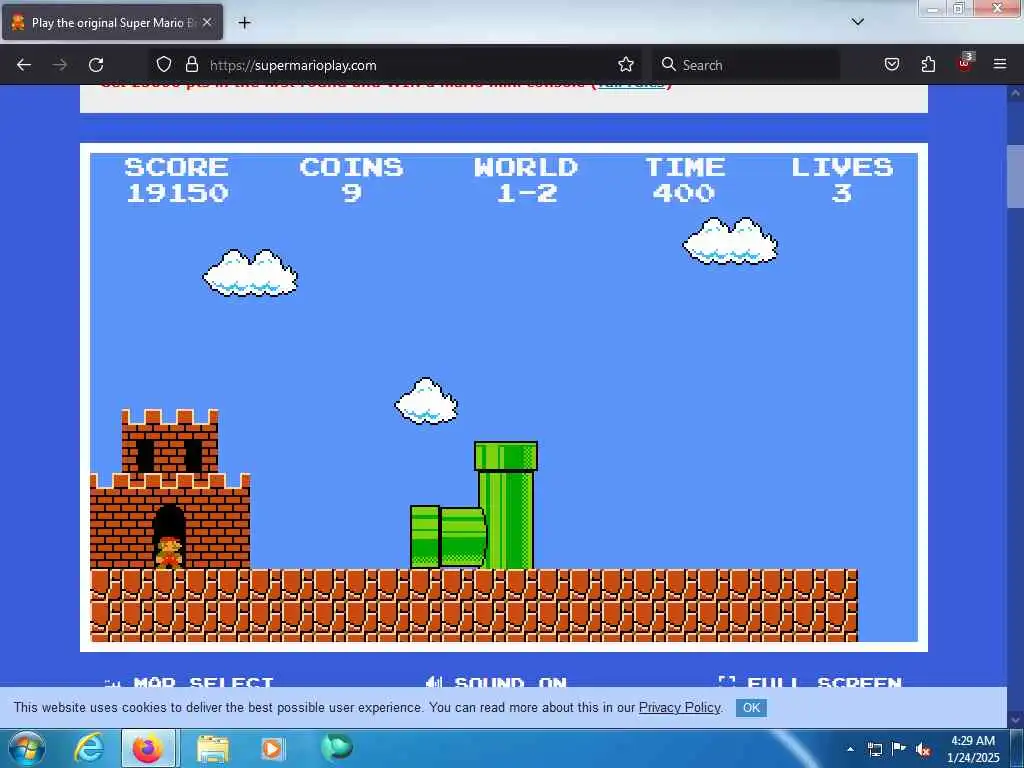This screenshot has width=1024, height=768.
Task: Expand the list all tabs chevron
Action: (858, 22)
